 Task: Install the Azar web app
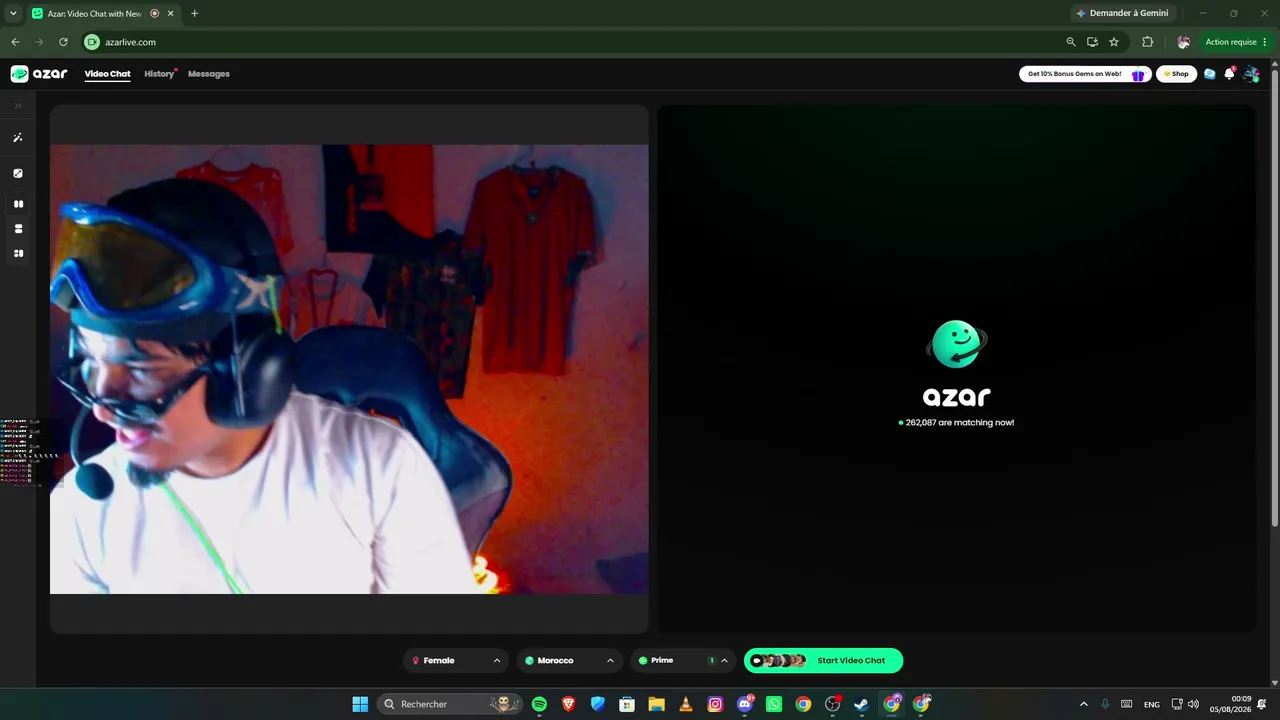[x=1092, y=42]
